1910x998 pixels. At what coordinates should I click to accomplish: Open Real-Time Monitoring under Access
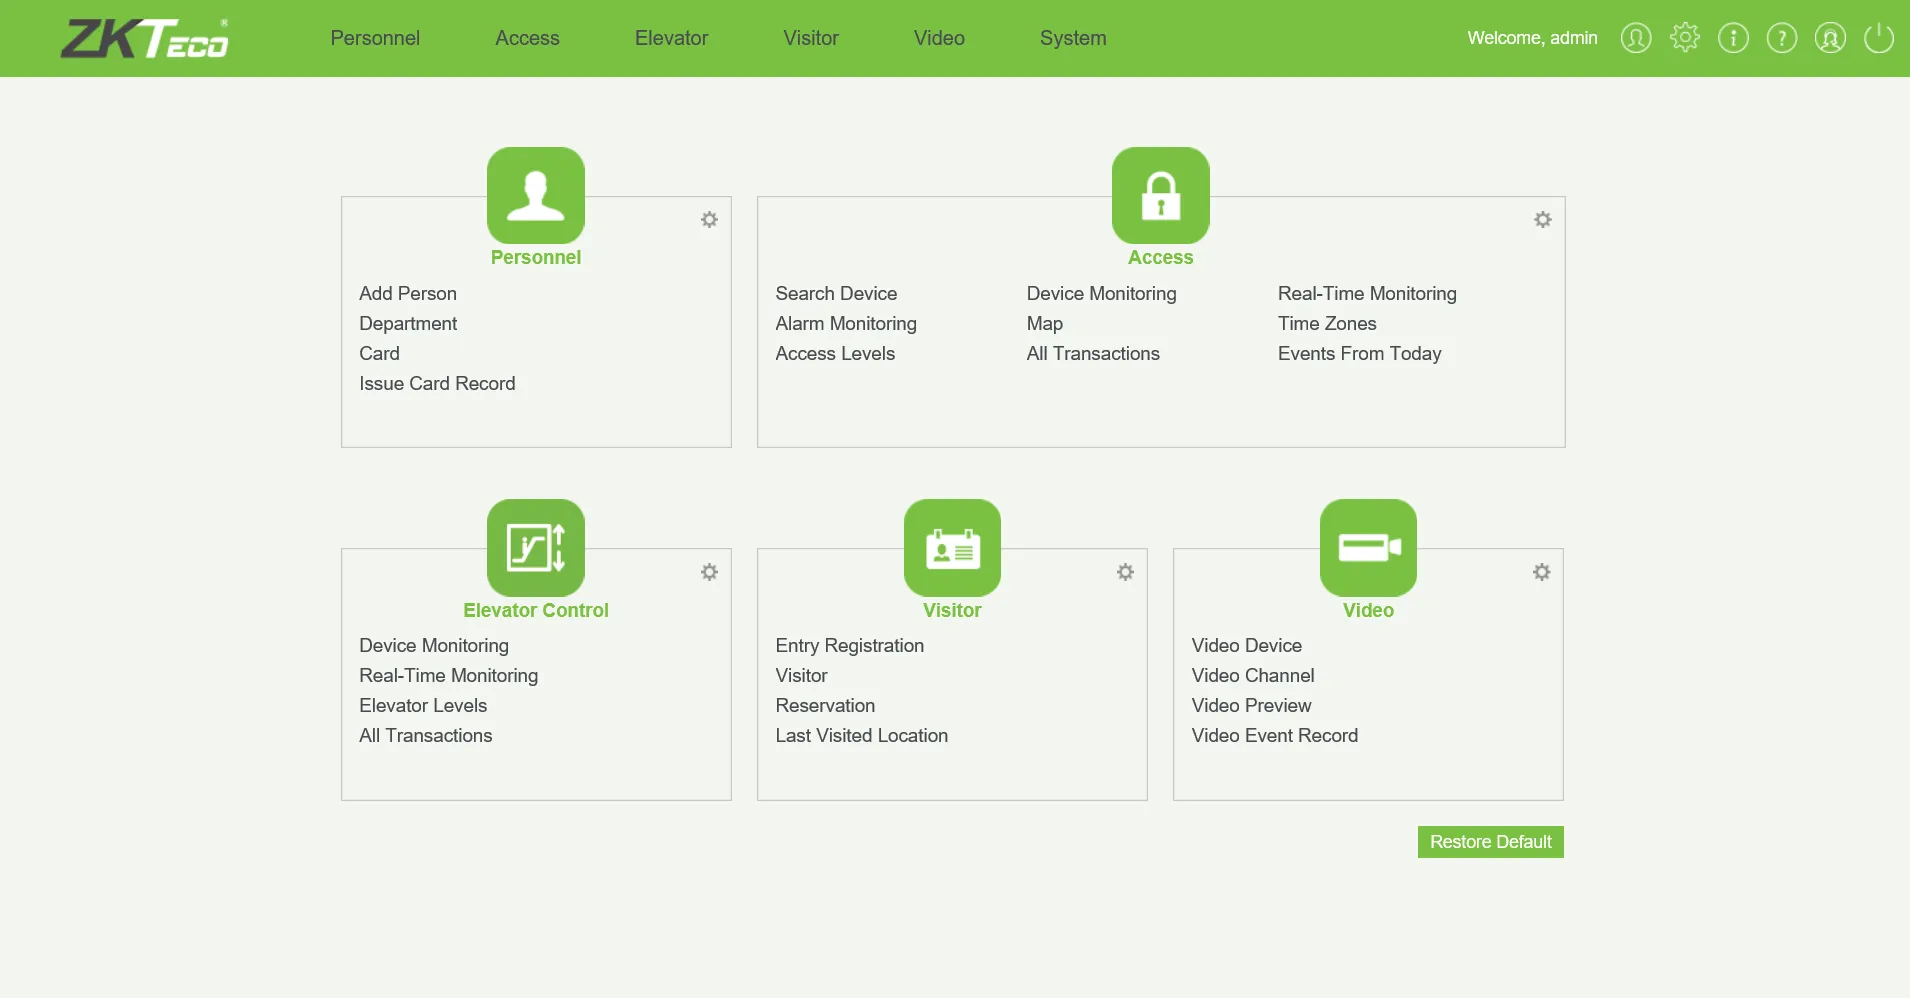point(1366,293)
